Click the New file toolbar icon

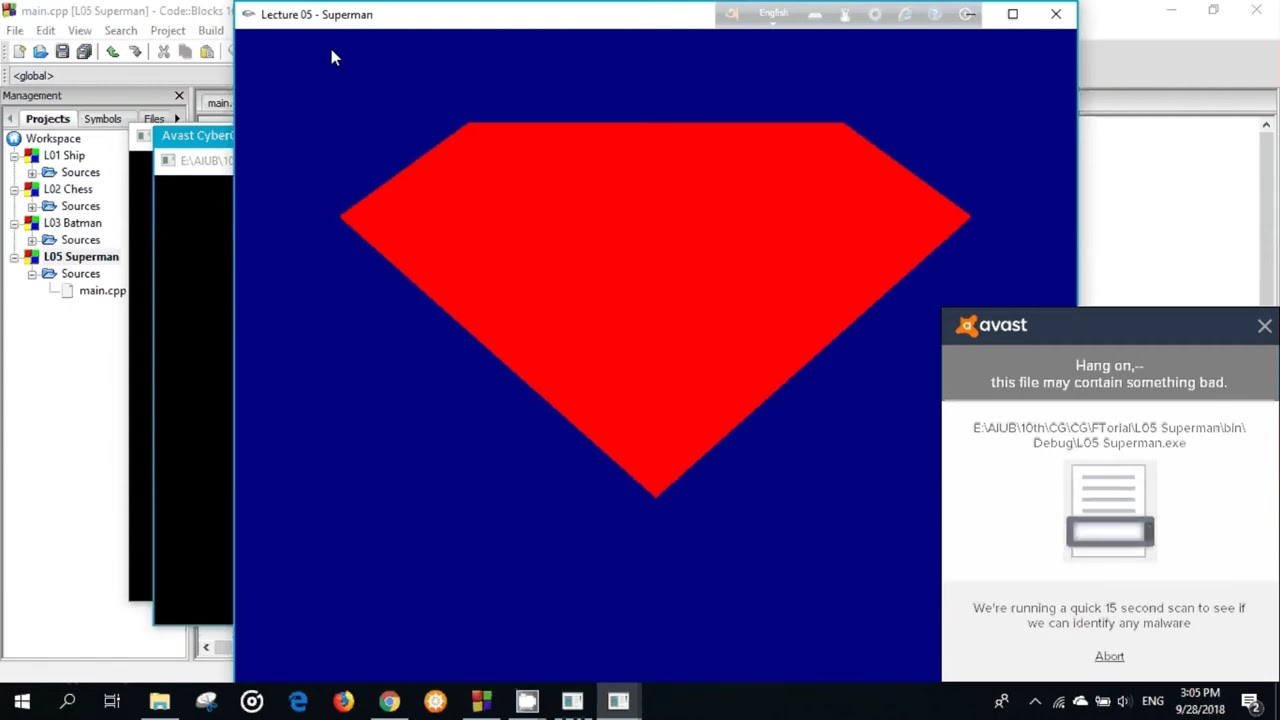18,52
